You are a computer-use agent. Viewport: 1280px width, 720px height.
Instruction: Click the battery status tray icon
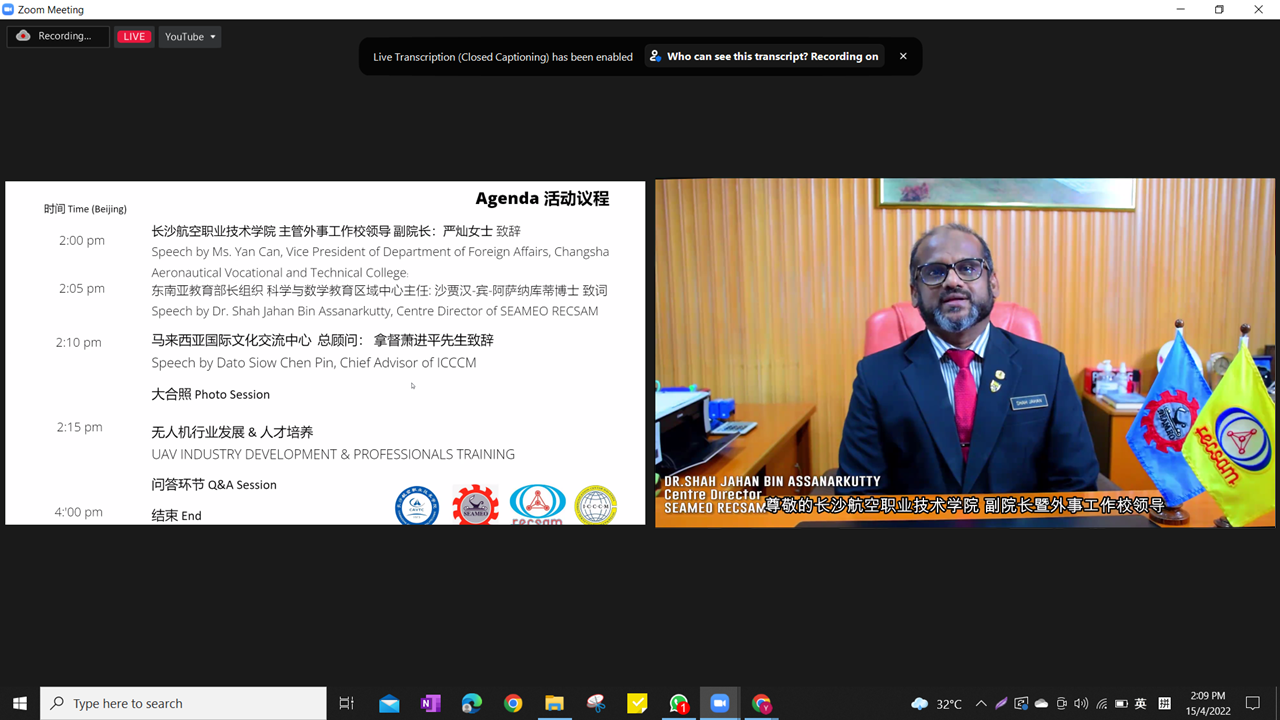(1121, 704)
